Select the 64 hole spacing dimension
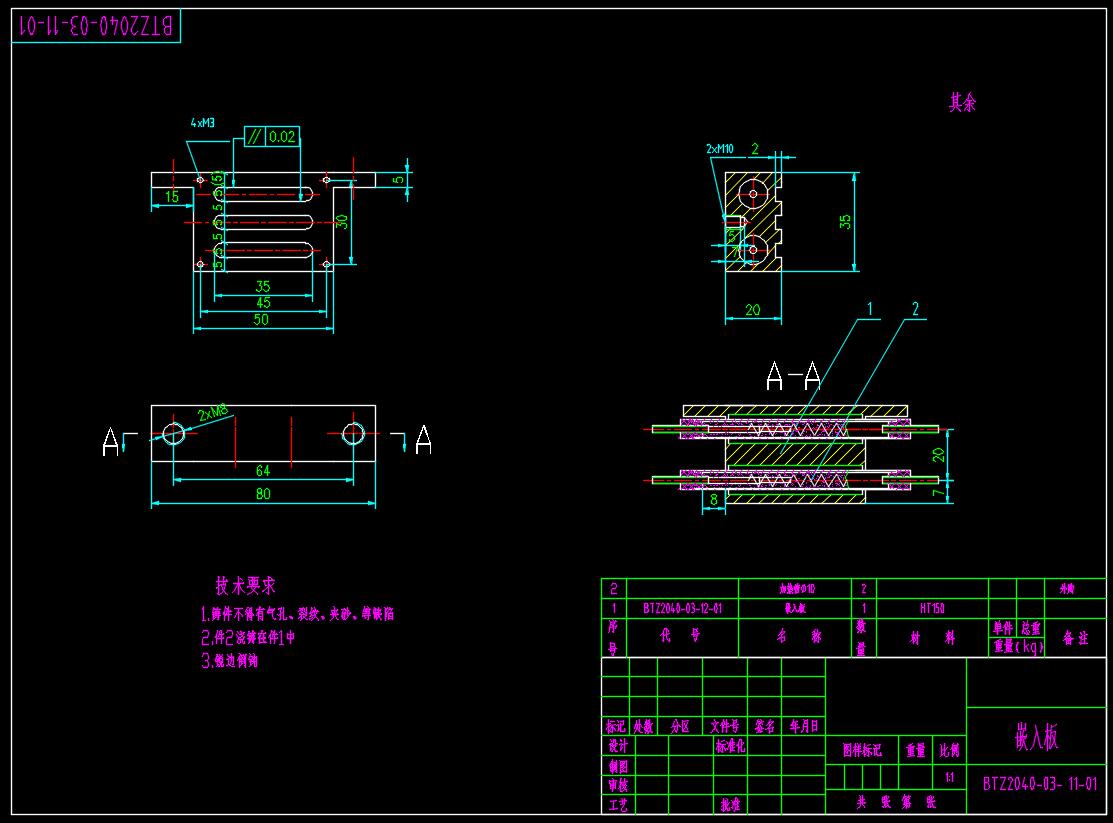Screen dimensions: 1113x823 click(262, 471)
